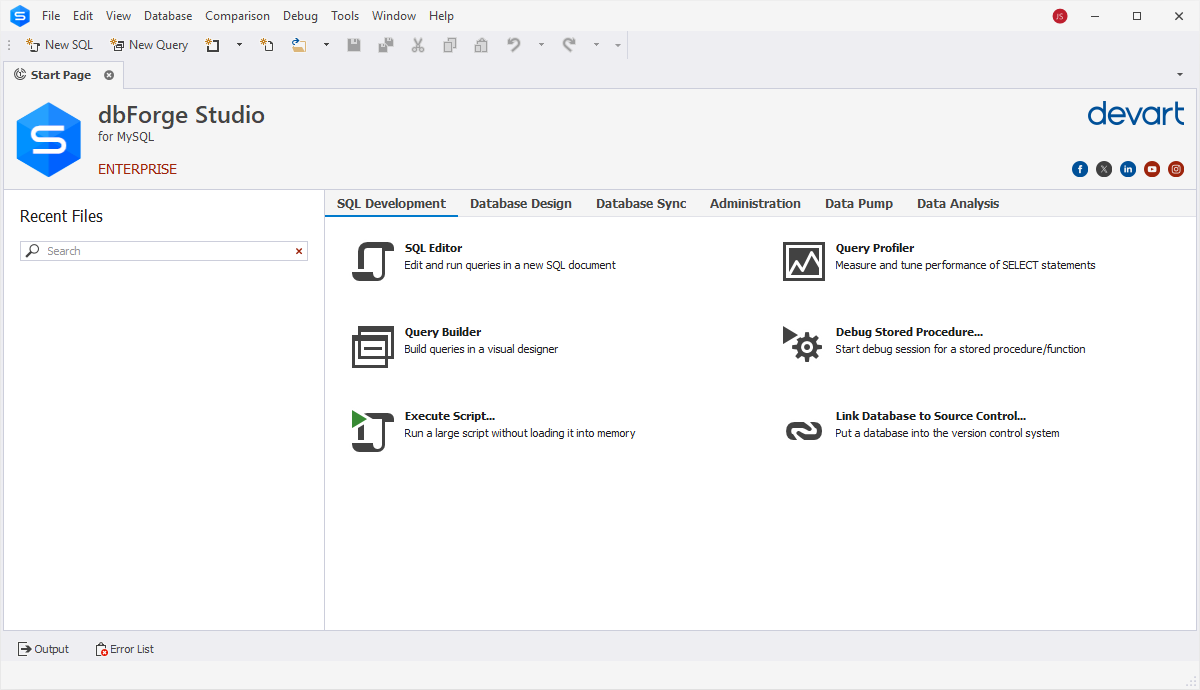
Task: Open the Error List panel
Action: pos(125,649)
